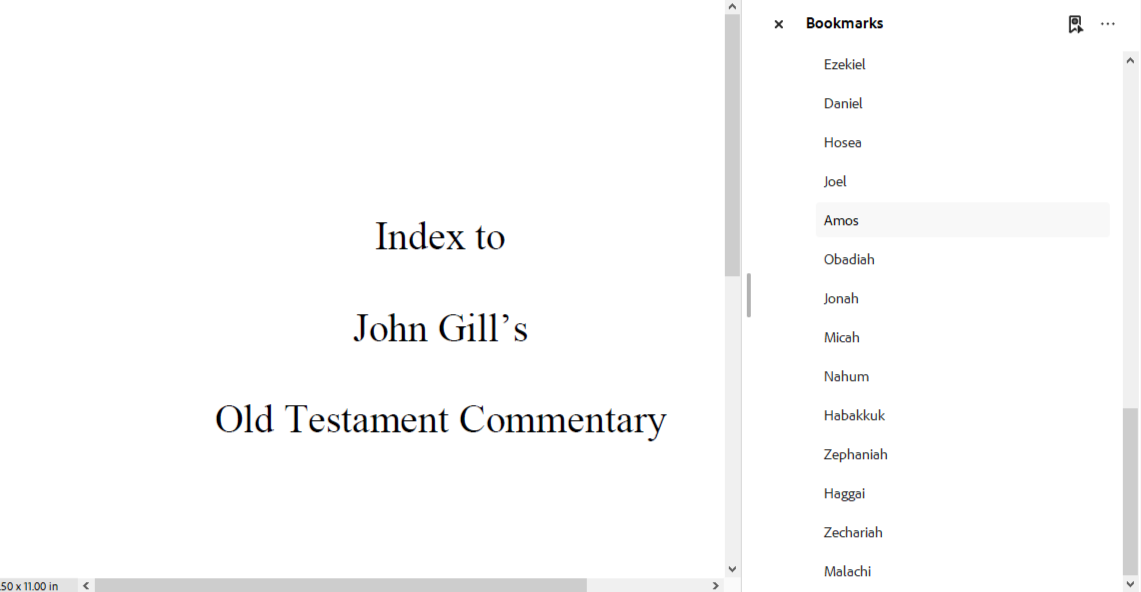Add a new bookmark icon
The height and width of the screenshot is (592, 1141).
(x=1075, y=24)
